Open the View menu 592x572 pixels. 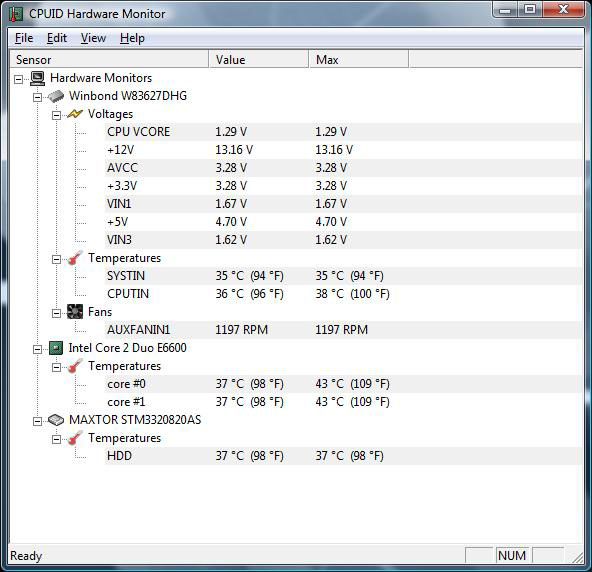[93, 38]
